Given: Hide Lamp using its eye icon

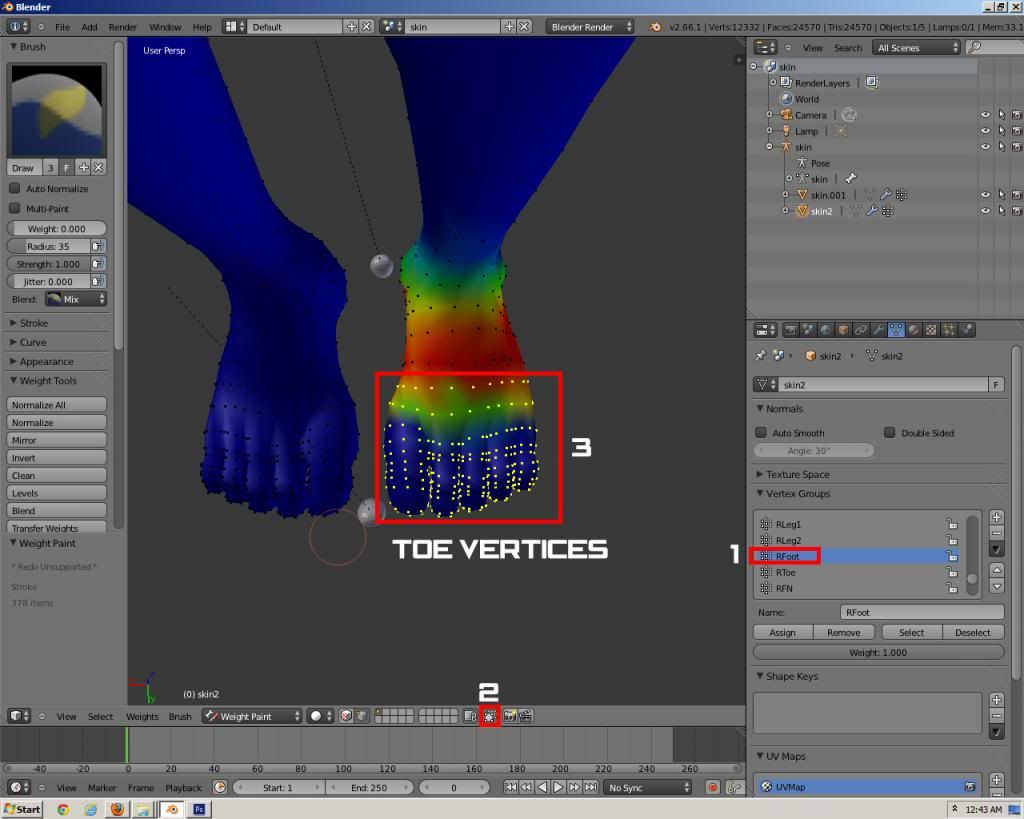Looking at the screenshot, I should pyautogui.click(x=985, y=131).
